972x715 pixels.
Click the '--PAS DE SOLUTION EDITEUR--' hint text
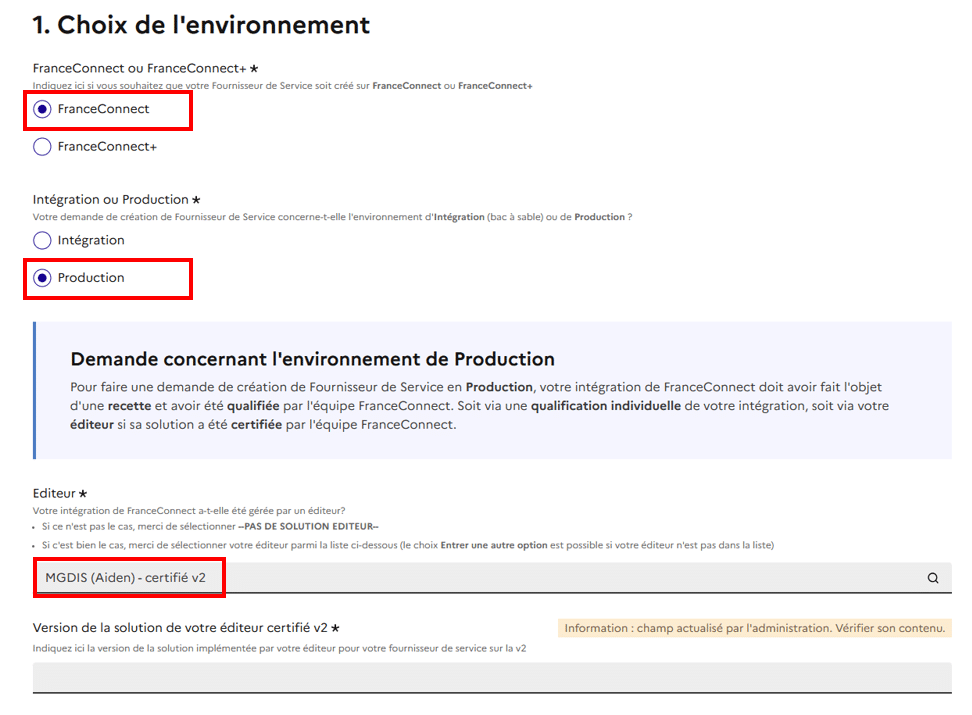coord(308,526)
